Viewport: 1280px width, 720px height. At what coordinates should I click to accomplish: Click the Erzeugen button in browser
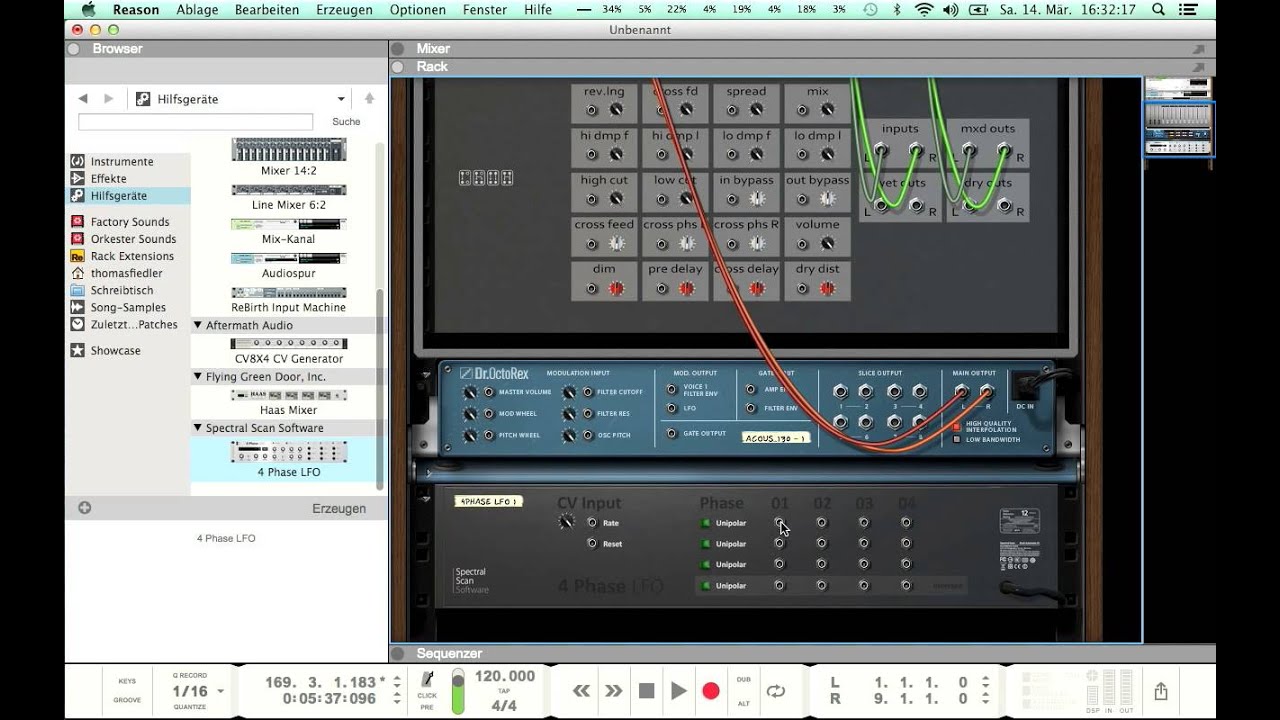[339, 508]
